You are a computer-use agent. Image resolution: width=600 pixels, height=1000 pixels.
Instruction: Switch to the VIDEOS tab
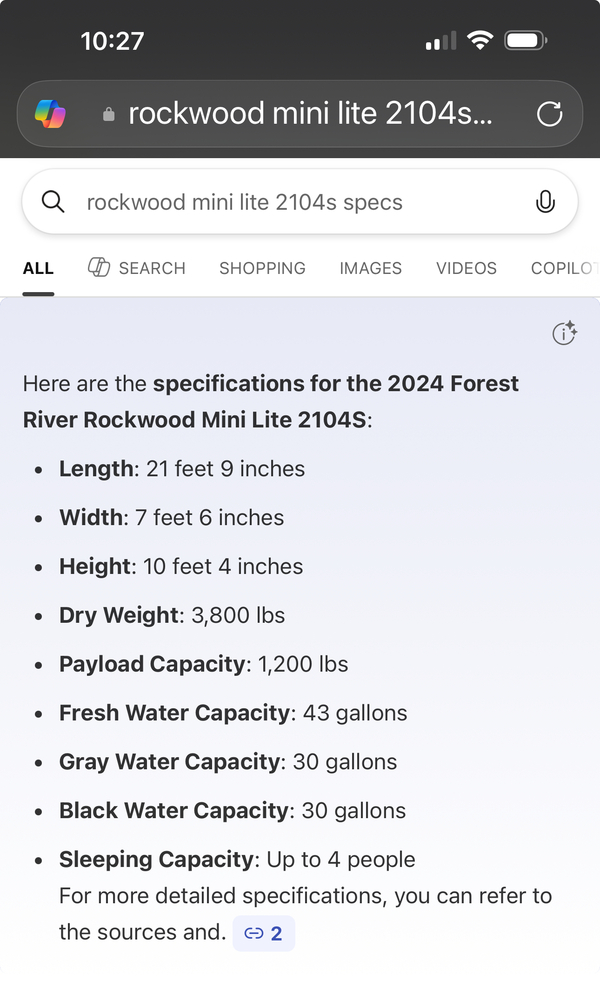point(466,268)
